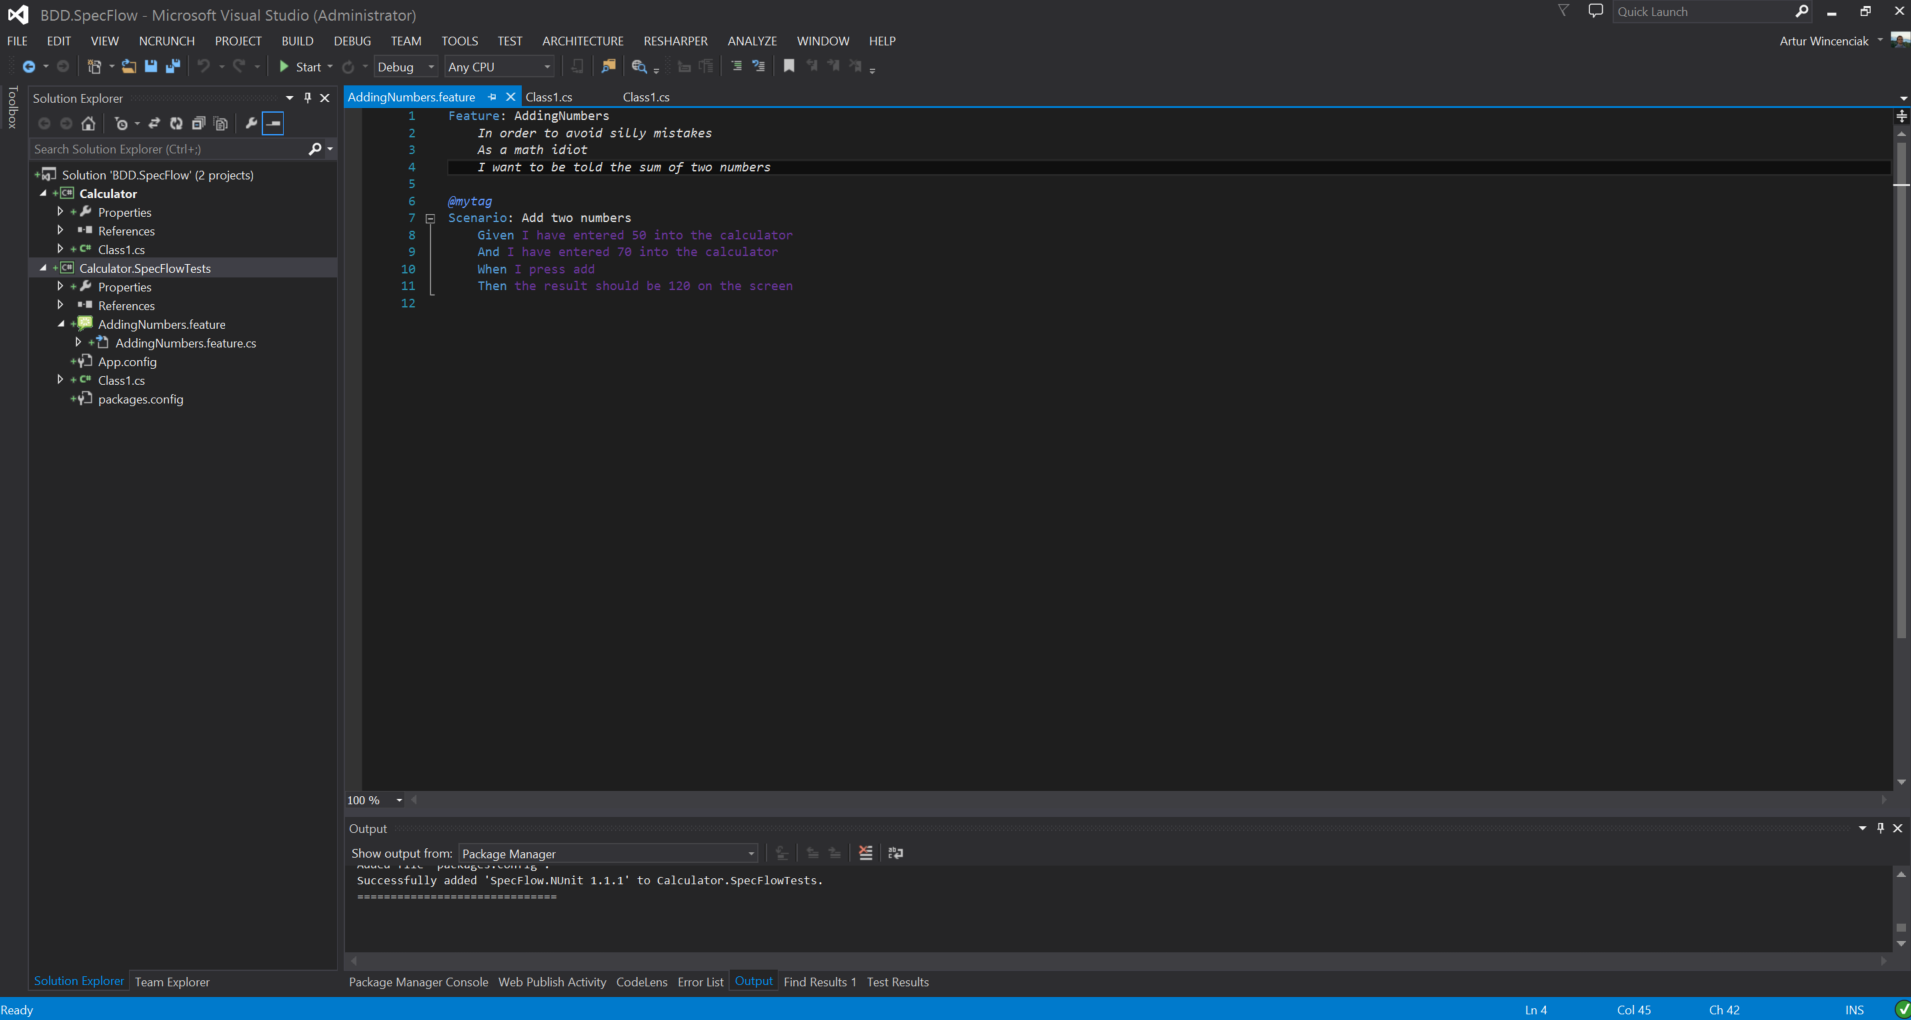Toggle Show All Files in Solution Explorer
This screenshot has height=1020, width=1911.
tap(221, 124)
